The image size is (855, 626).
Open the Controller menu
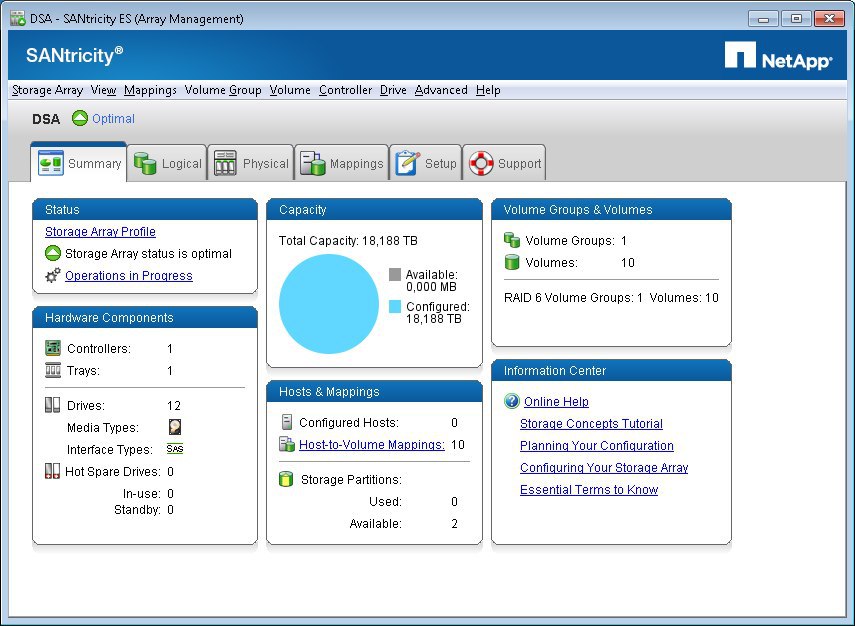click(345, 90)
